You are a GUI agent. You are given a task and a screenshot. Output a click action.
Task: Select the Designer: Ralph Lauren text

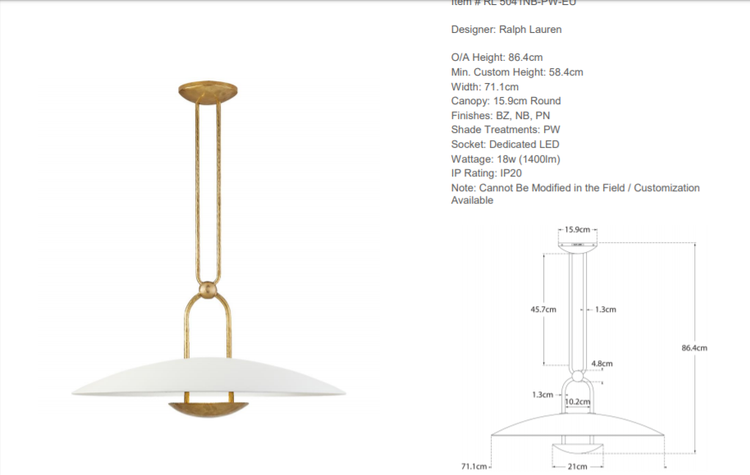click(x=506, y=30)
